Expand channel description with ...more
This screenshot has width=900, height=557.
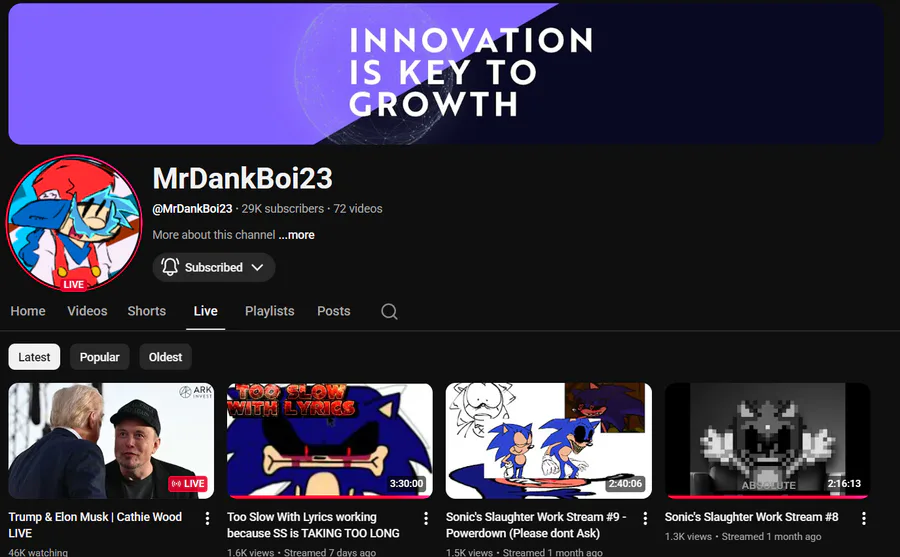coord(296,235)
